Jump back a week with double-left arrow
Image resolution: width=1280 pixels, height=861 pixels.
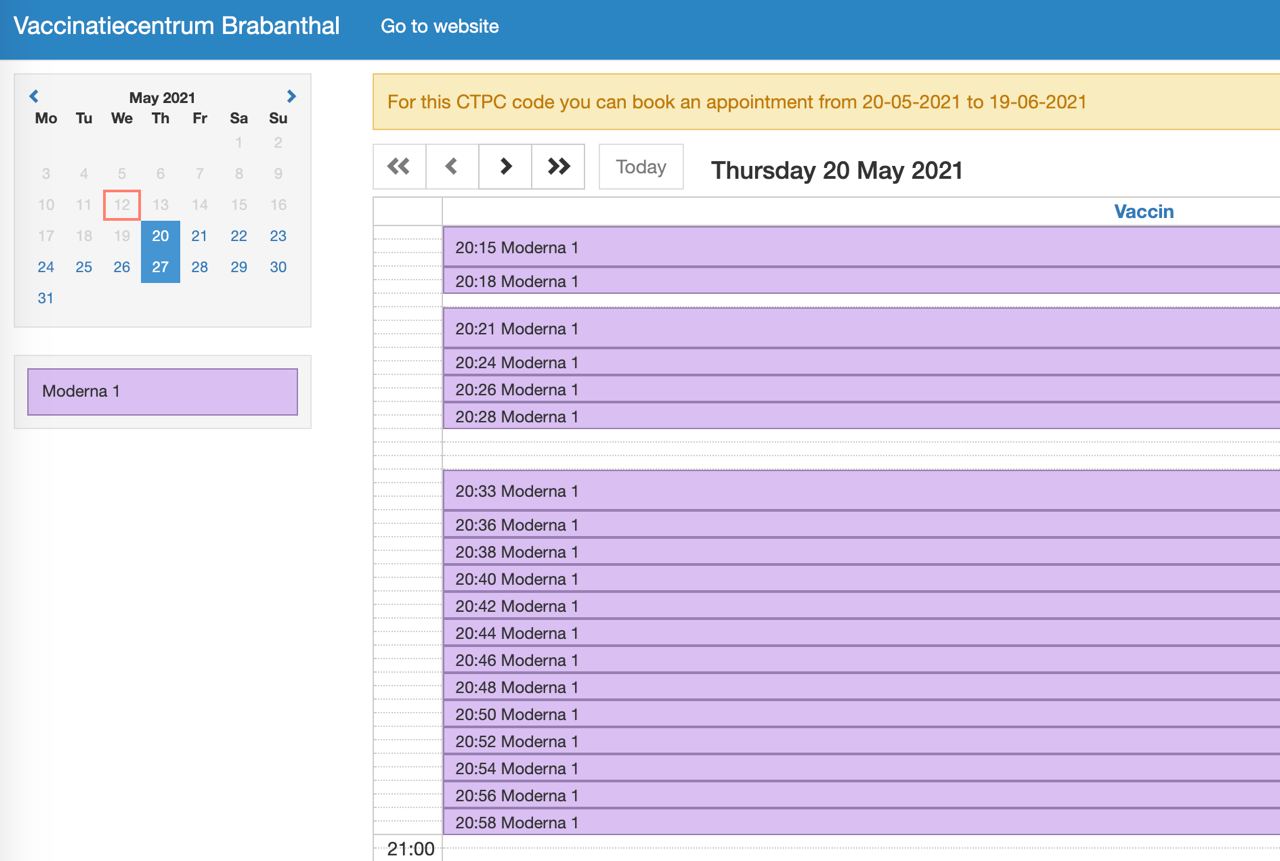click(399, 167)
